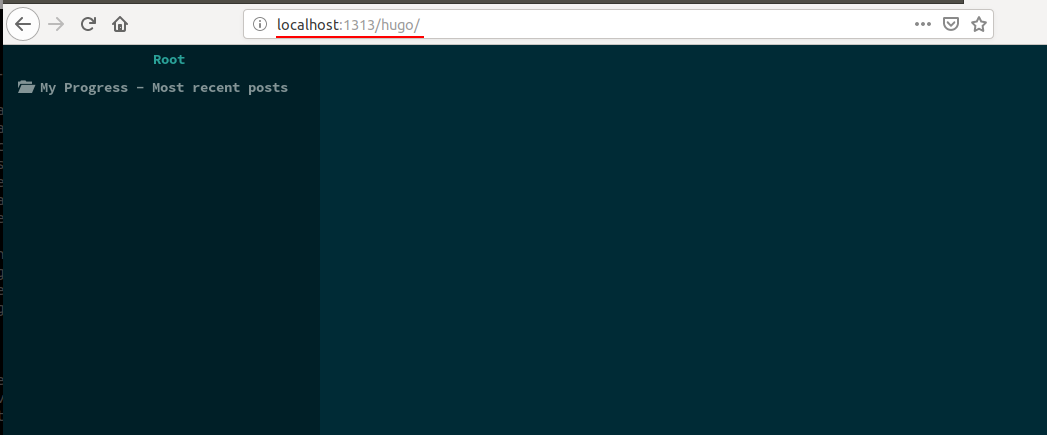Reload the current localhost page
Screen dimensions: 1047x435
point(88,24)
